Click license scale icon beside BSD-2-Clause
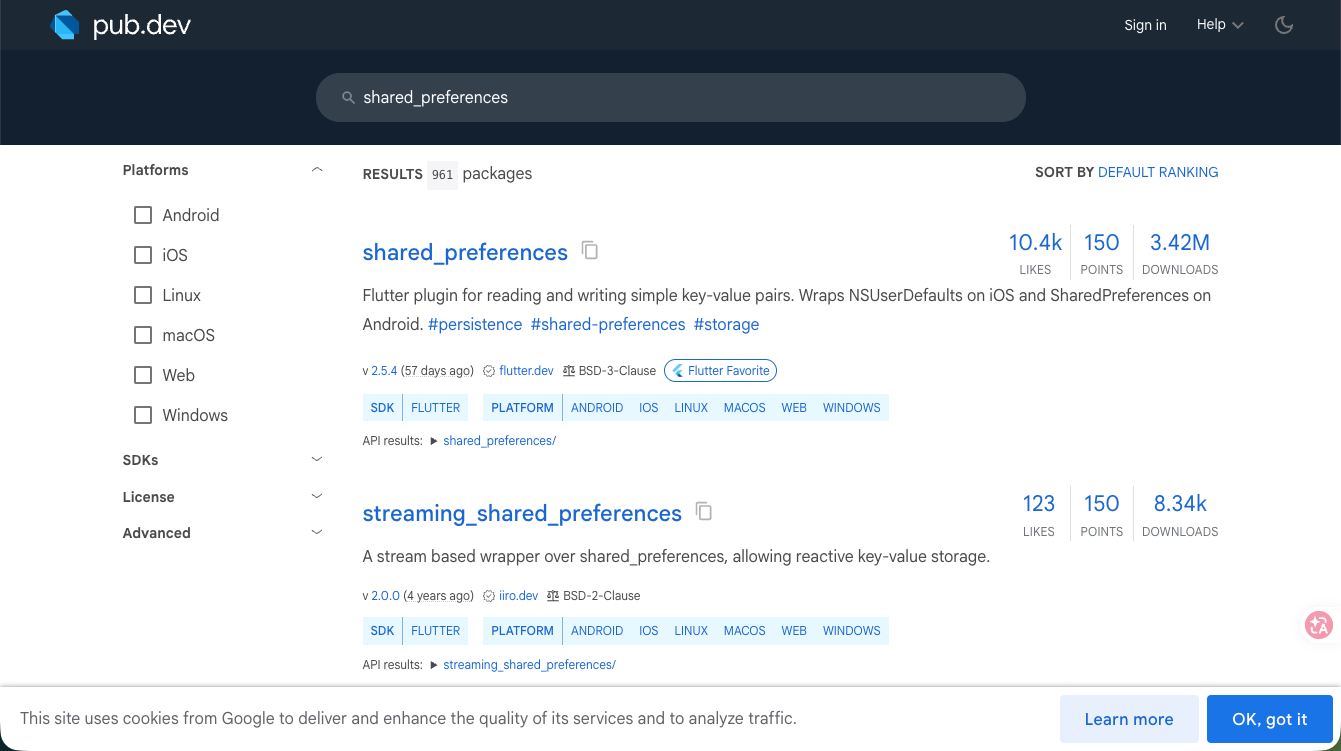 pos(553,596)
